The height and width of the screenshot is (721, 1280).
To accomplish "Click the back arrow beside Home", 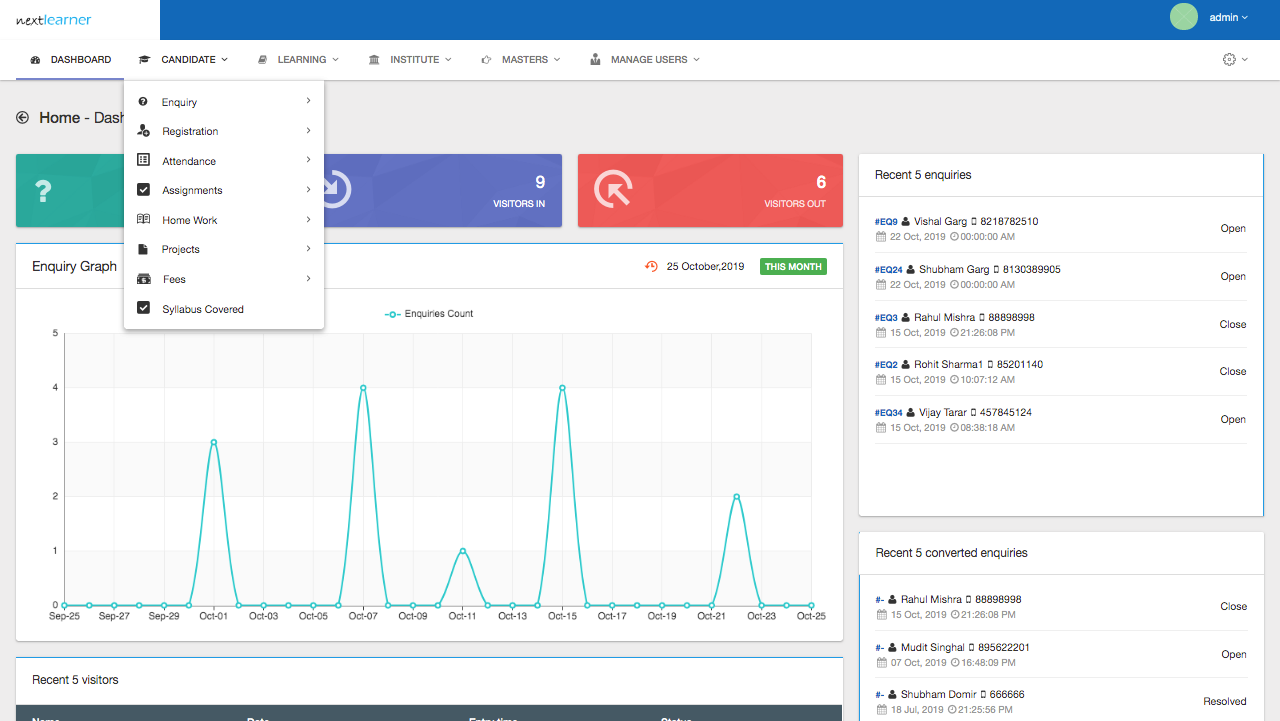I will (x=23, y=118).
